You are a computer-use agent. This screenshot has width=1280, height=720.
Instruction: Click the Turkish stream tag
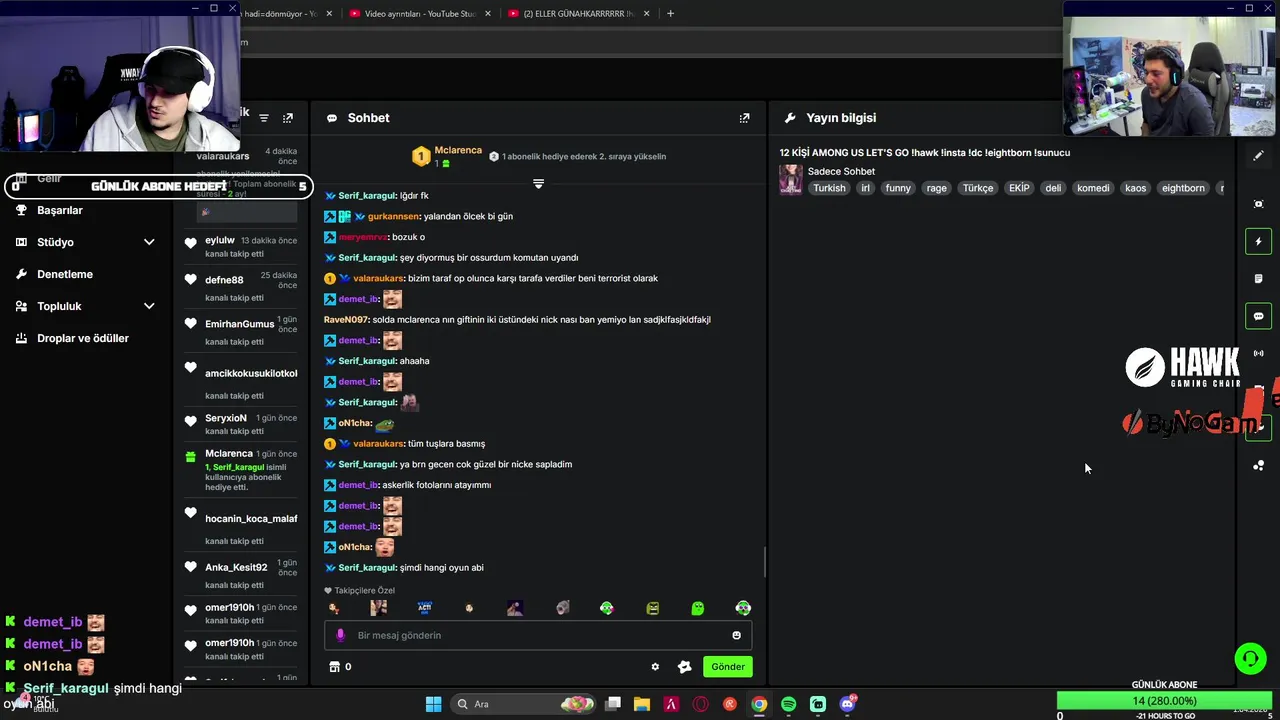(829, 188)
